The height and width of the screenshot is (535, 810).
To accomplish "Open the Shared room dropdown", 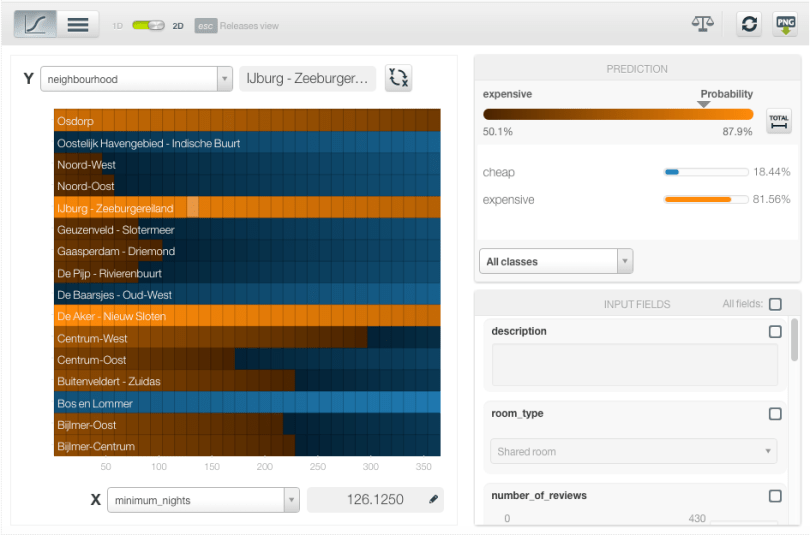I will click(x=634, y=452).
